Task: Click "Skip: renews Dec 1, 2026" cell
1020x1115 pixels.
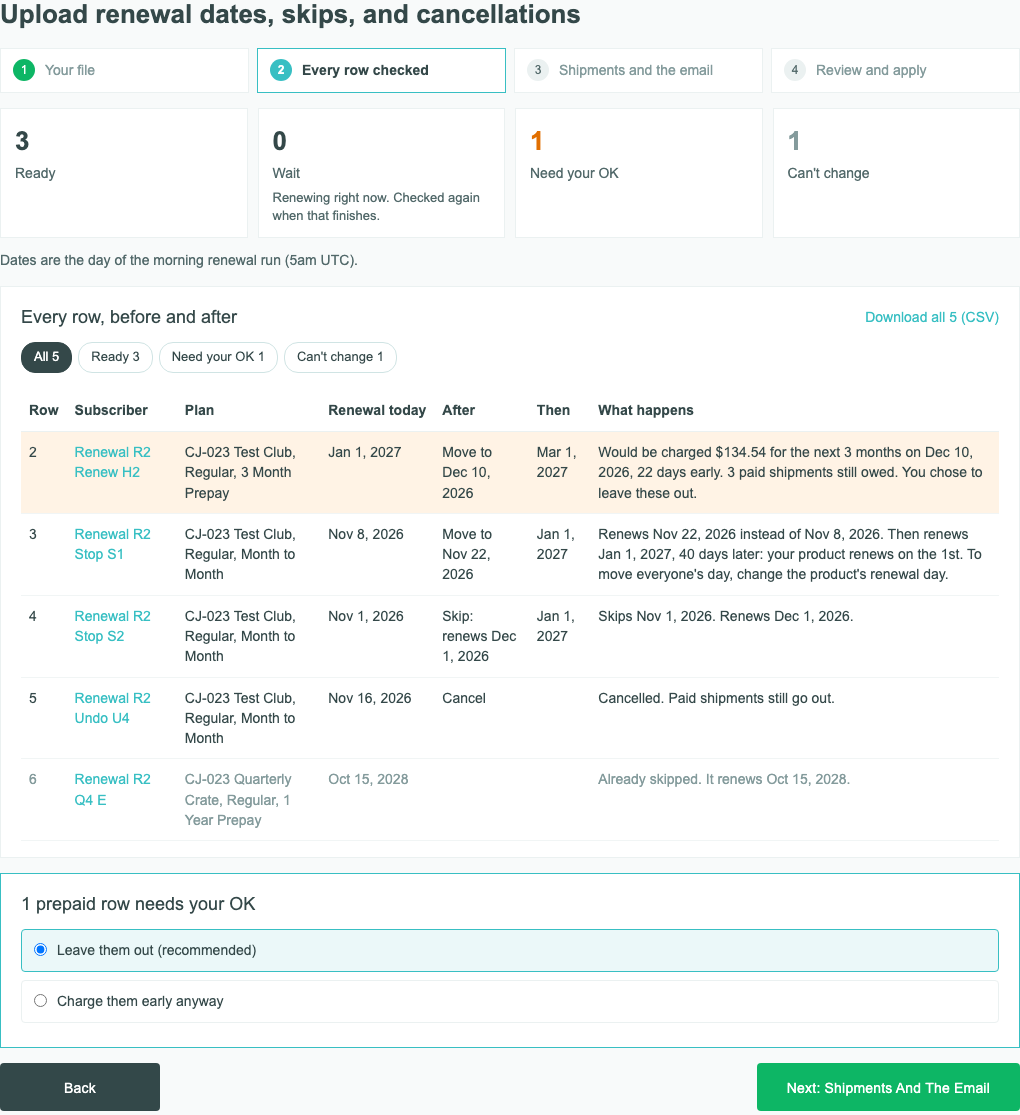Action: (x=479, y=636)
